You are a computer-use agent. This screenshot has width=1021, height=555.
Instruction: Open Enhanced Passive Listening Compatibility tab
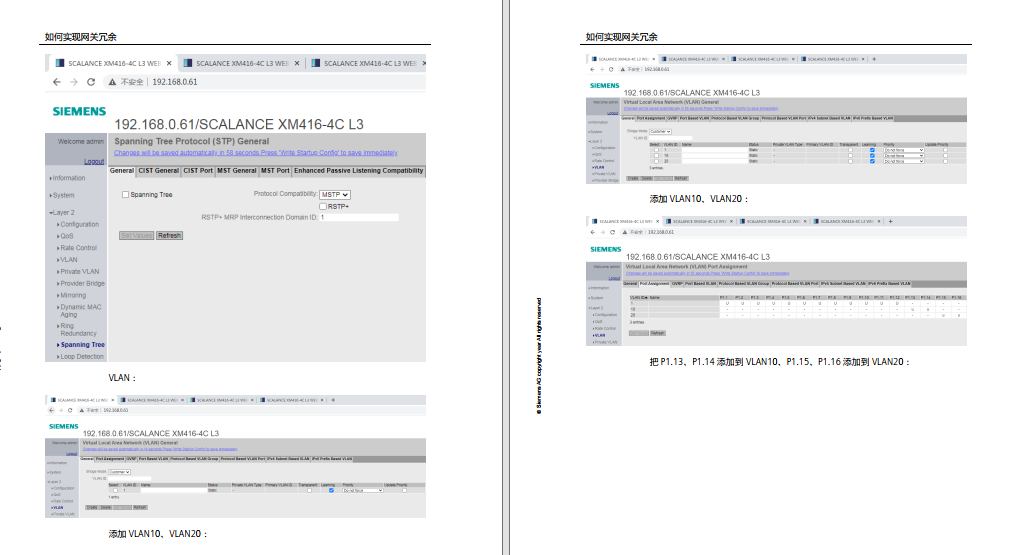coord(358,171)
